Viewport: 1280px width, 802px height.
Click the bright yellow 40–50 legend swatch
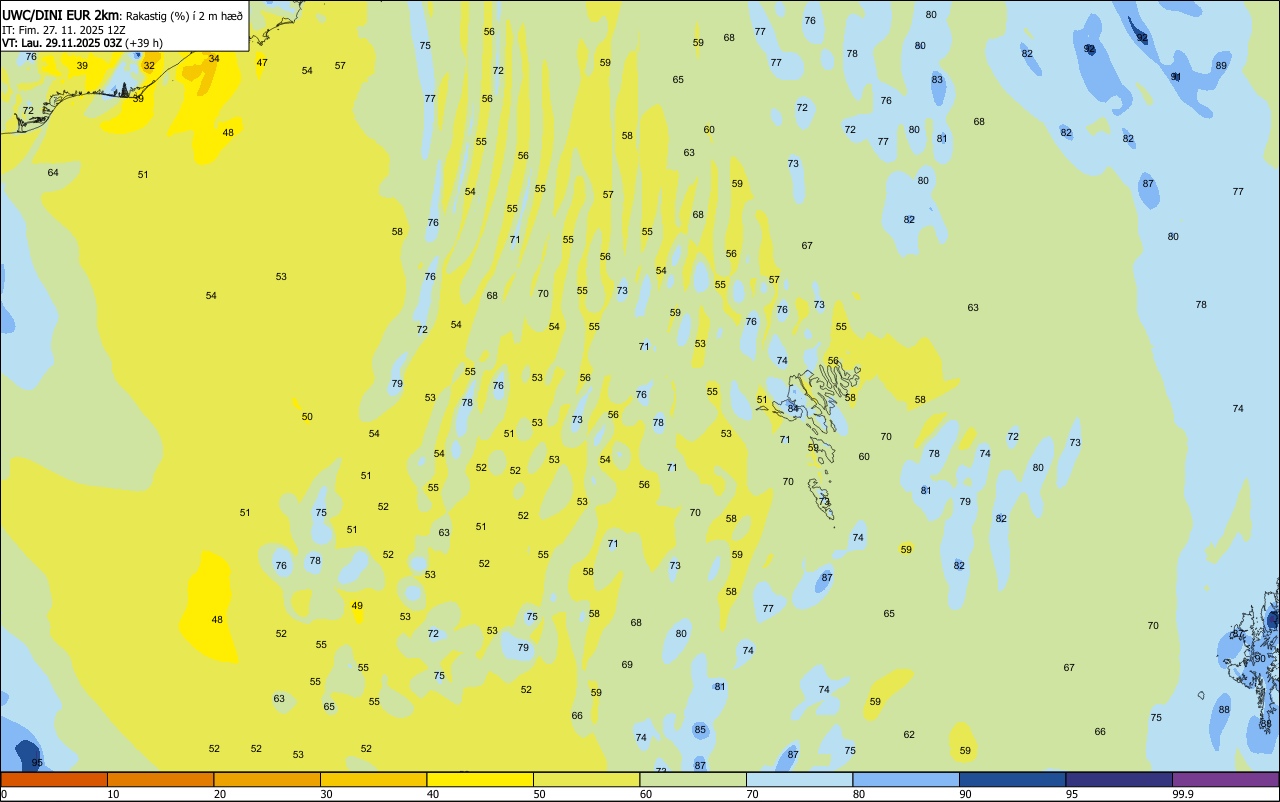click(x=480, y=779)
